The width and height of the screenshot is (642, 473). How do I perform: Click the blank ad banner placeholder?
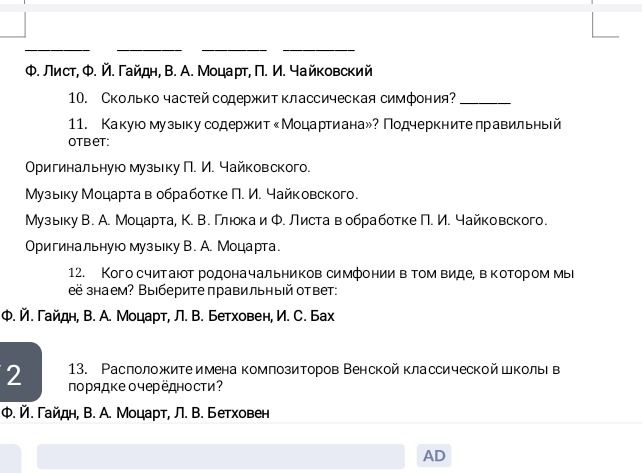(221, 456)
